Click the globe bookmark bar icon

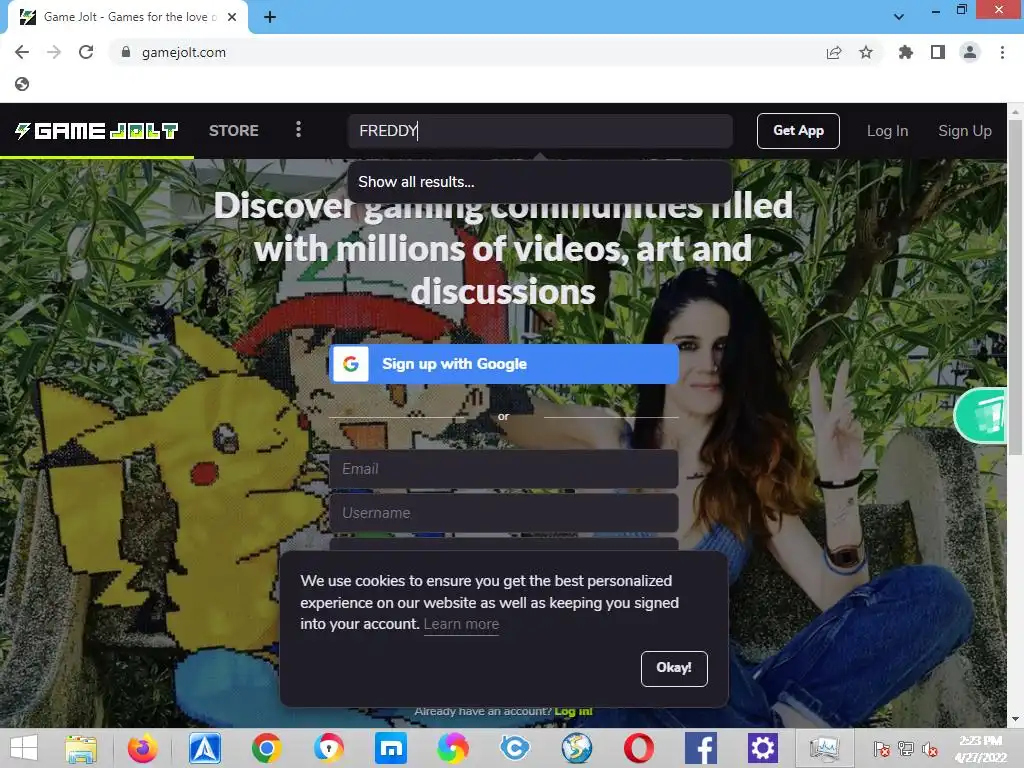click(22, 84)
